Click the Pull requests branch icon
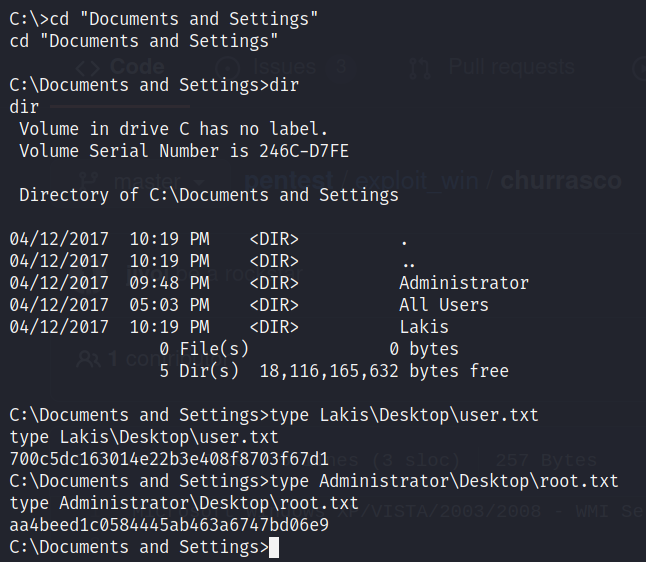The width and height of the screenshot is (646, 562). tap(421, 67)
